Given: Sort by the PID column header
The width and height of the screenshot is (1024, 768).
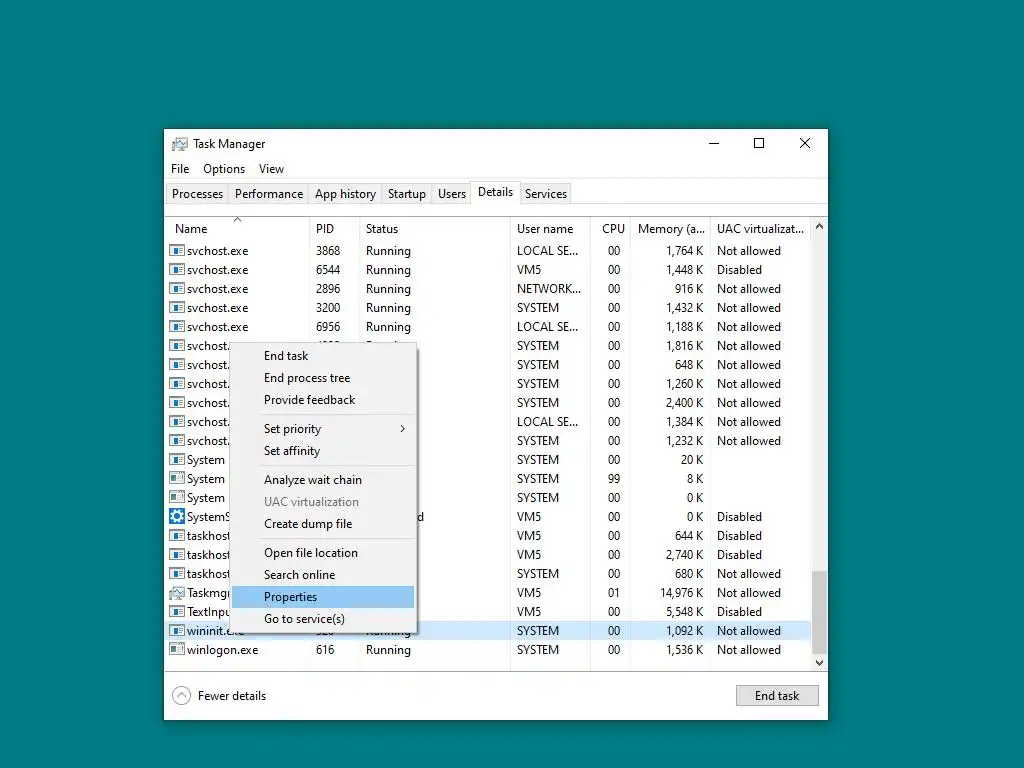Looking at the screenshot, I should (x=334, y=229).
